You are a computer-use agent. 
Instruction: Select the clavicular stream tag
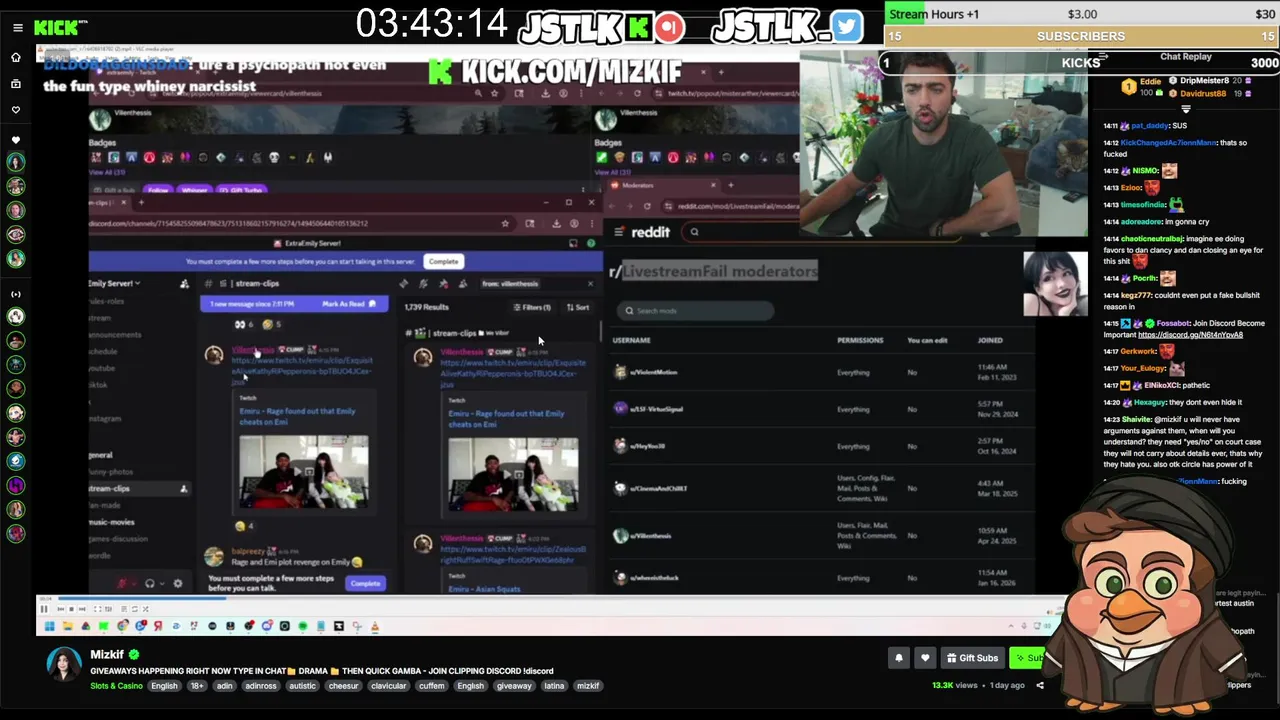tap(388, 686)
